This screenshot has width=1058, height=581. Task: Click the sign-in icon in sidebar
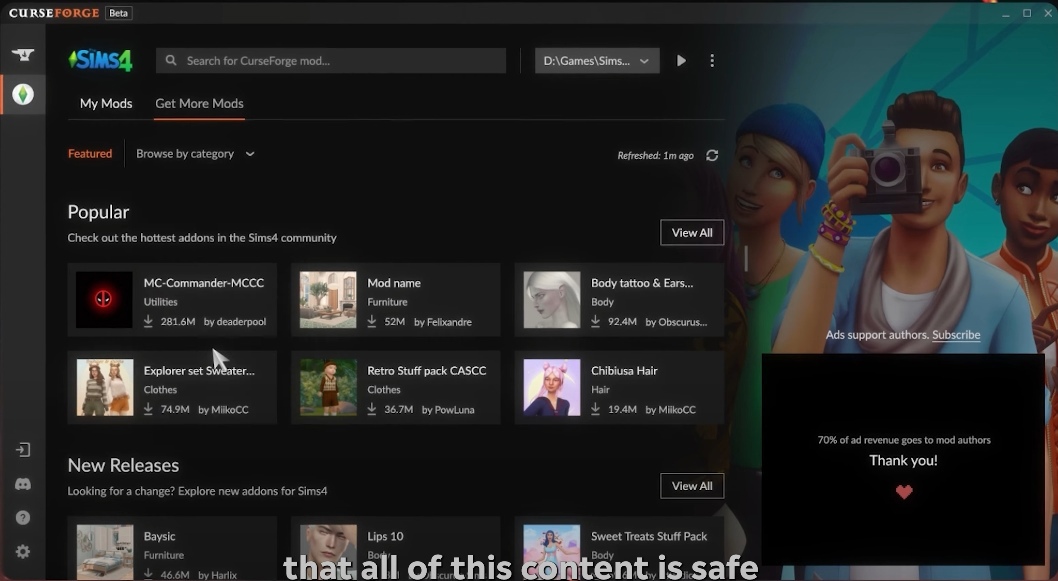click(22, 450)
